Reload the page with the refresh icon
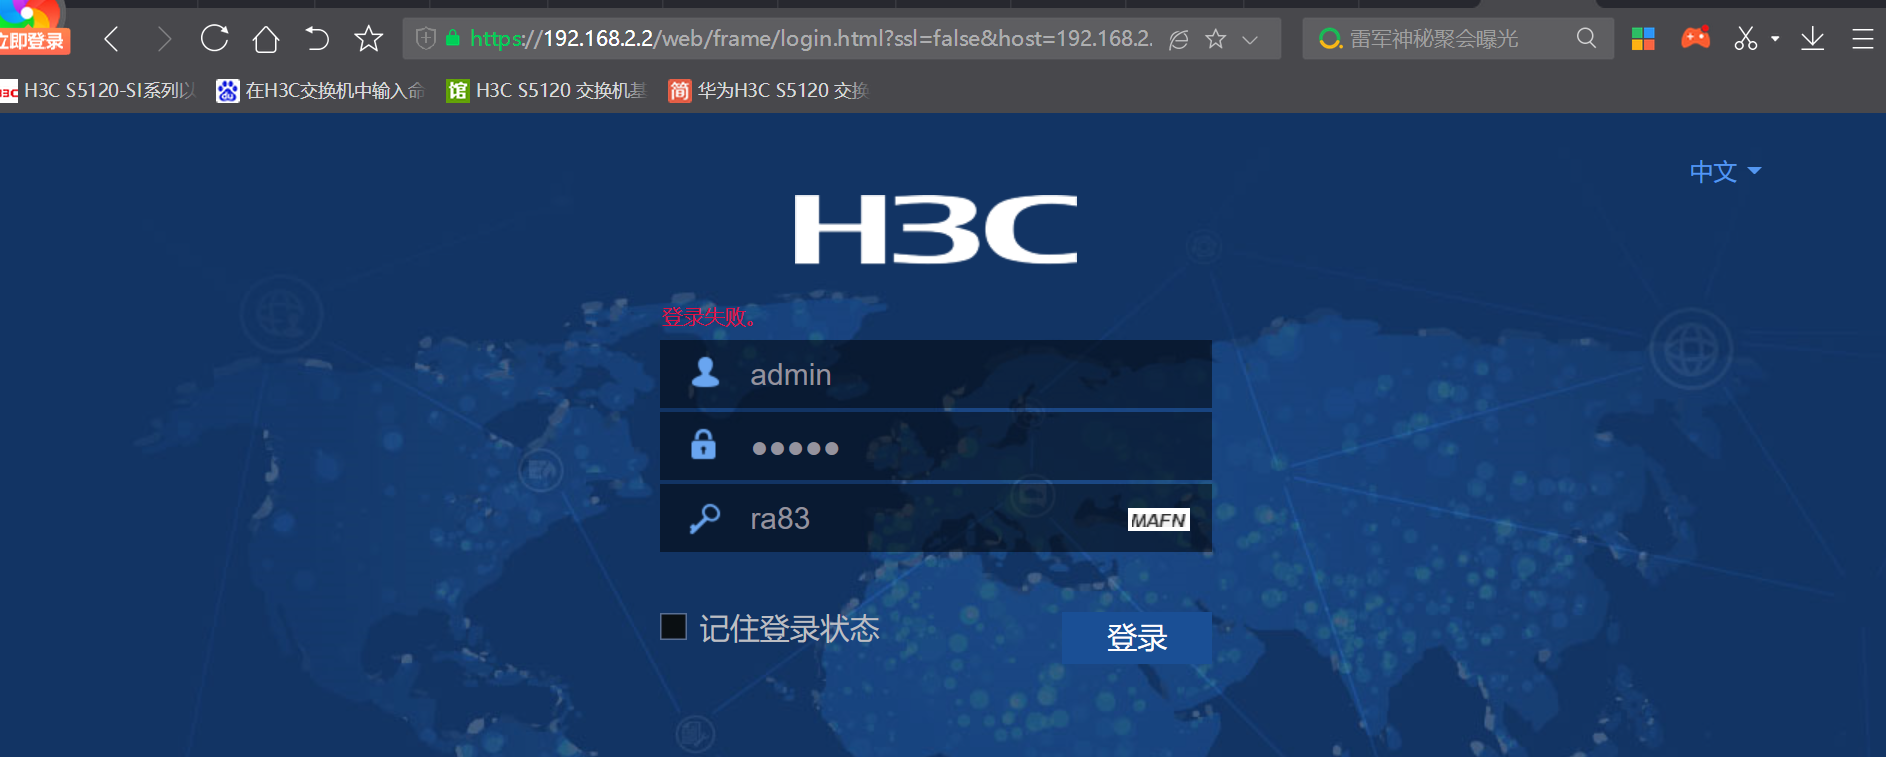 215,39
